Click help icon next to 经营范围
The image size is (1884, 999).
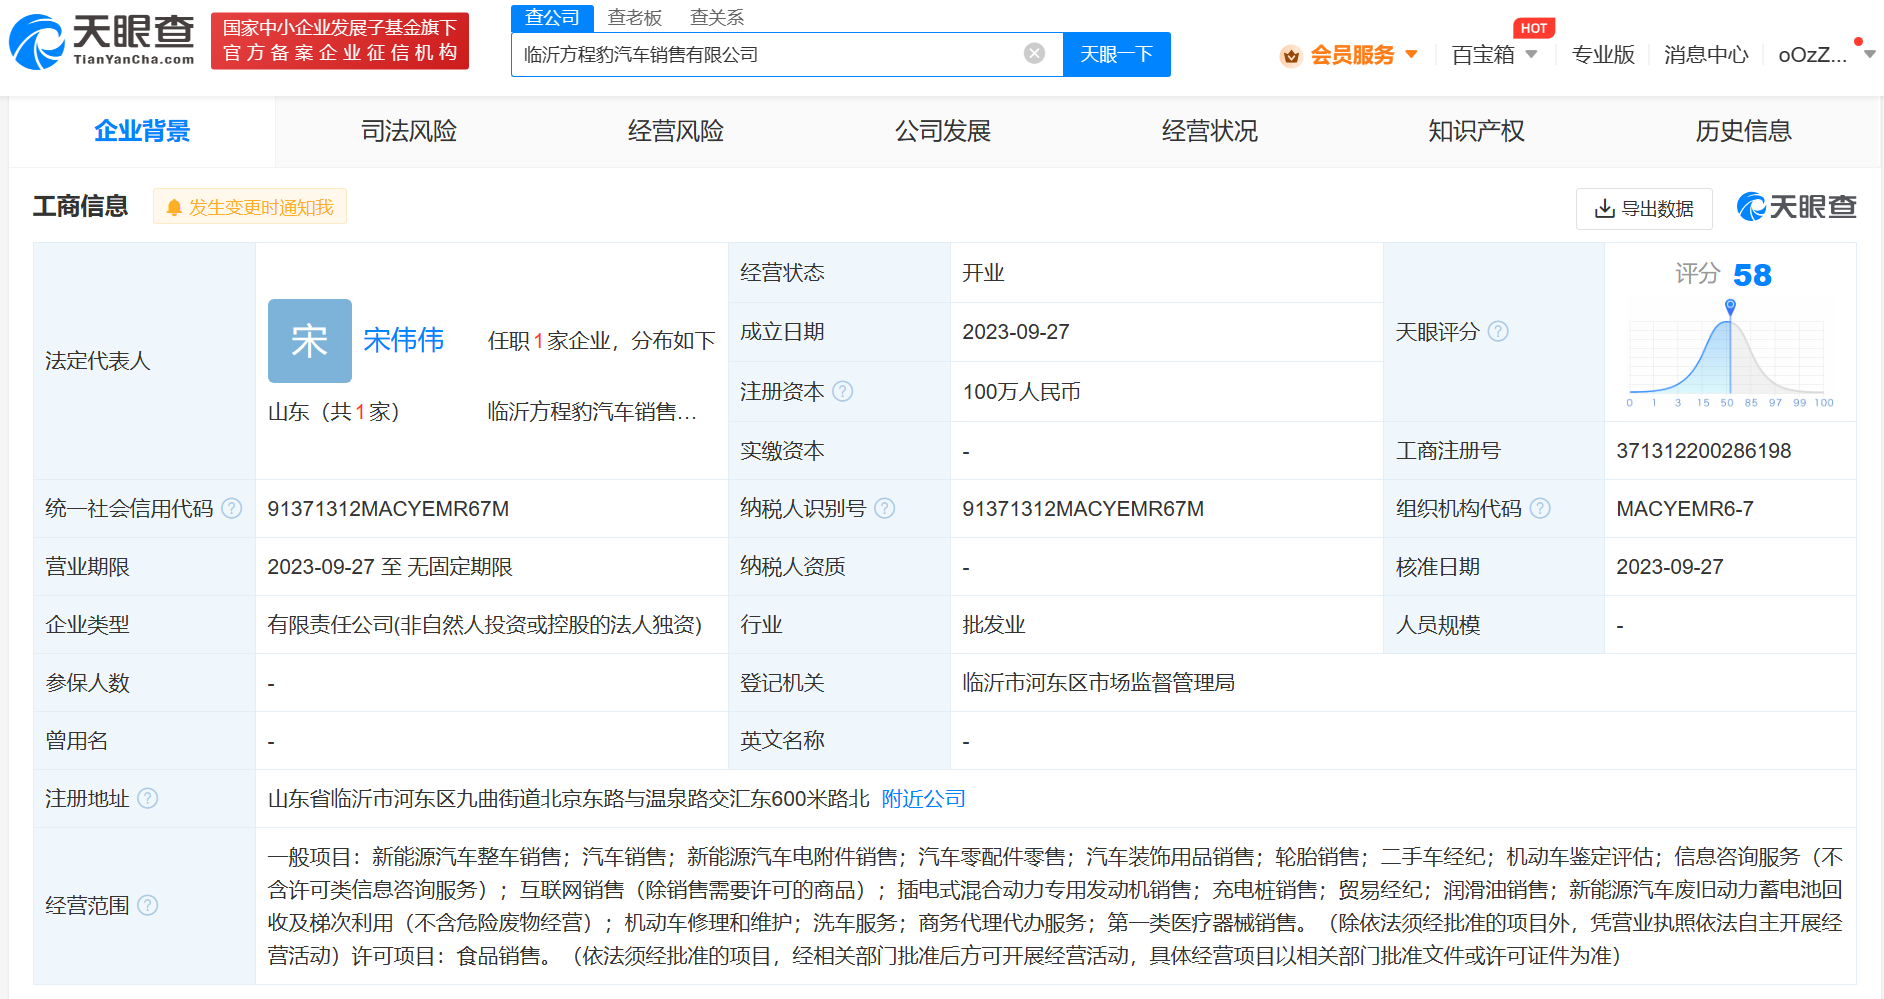[148, 906]
